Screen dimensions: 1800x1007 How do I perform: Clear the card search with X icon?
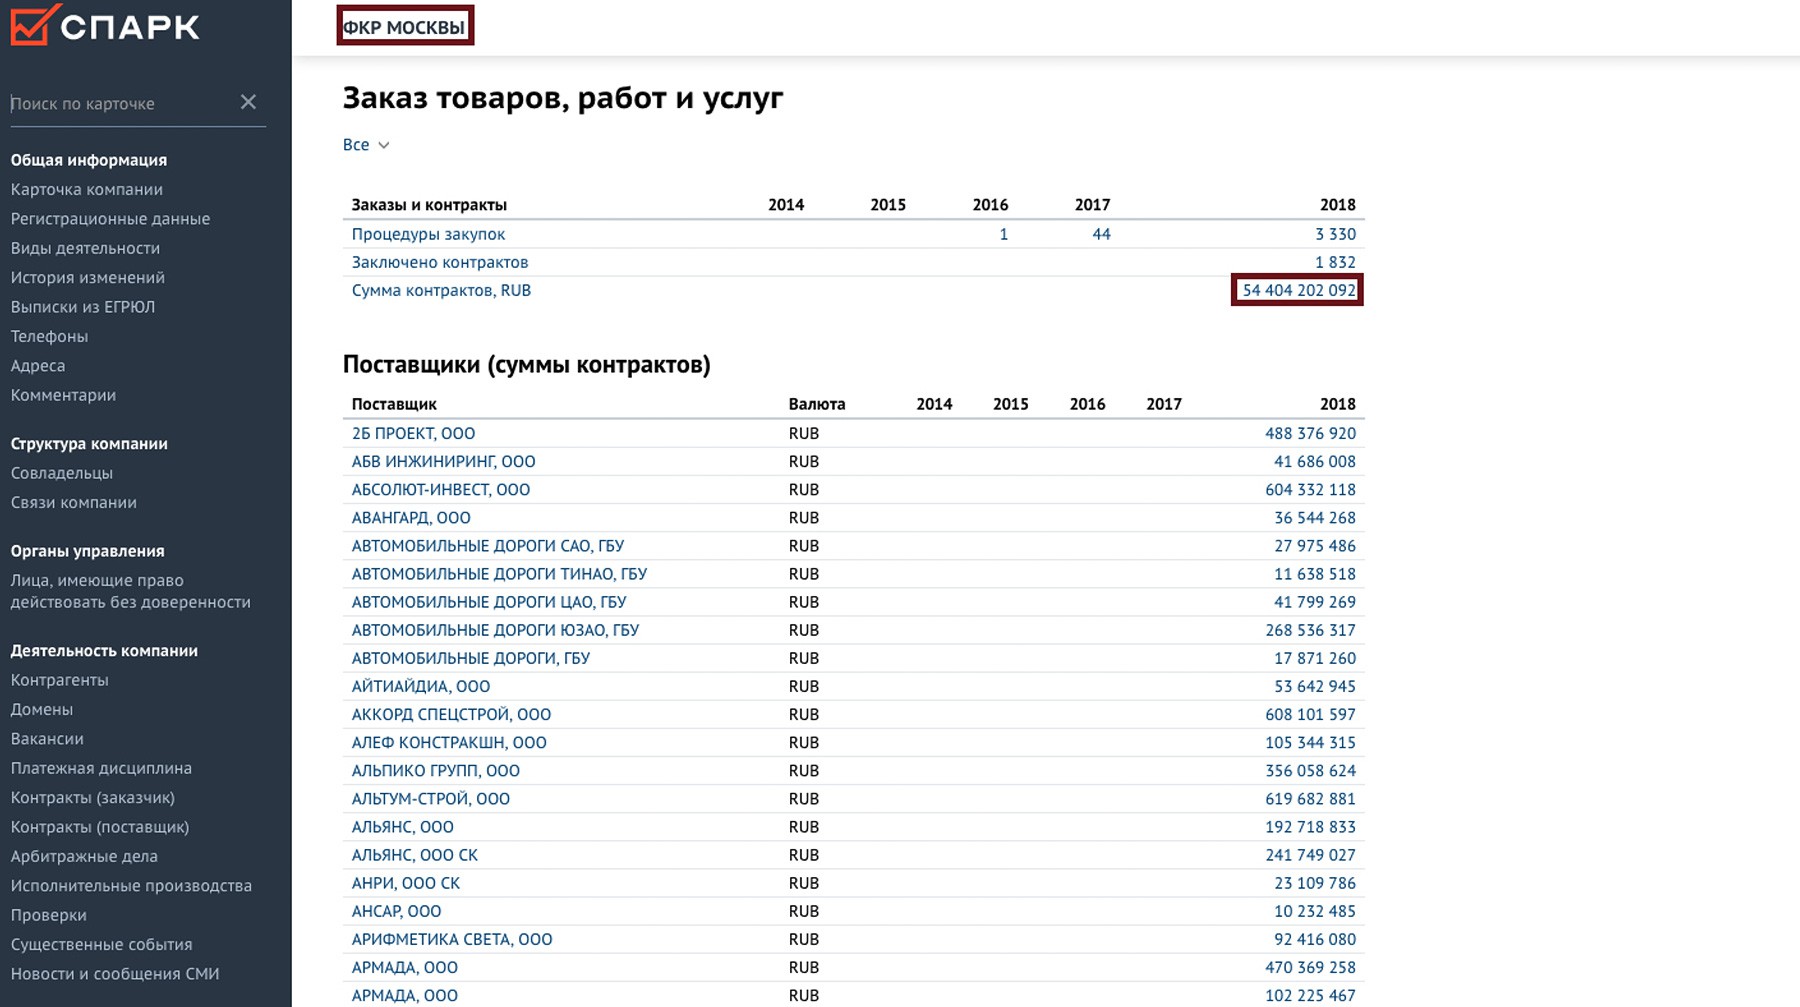[248, 102]
